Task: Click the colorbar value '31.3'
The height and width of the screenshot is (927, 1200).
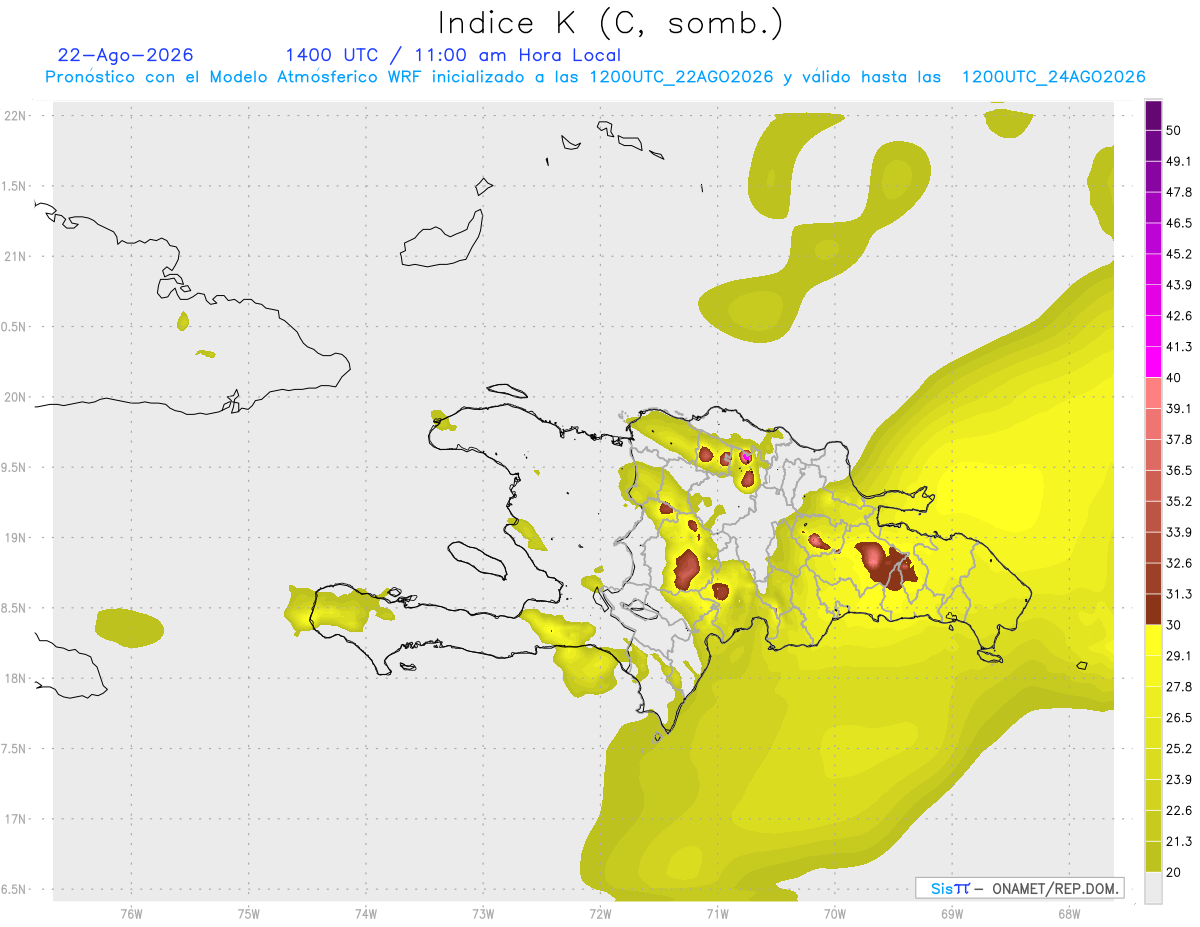Action: pyautogui.click(x=1178, y=594)
